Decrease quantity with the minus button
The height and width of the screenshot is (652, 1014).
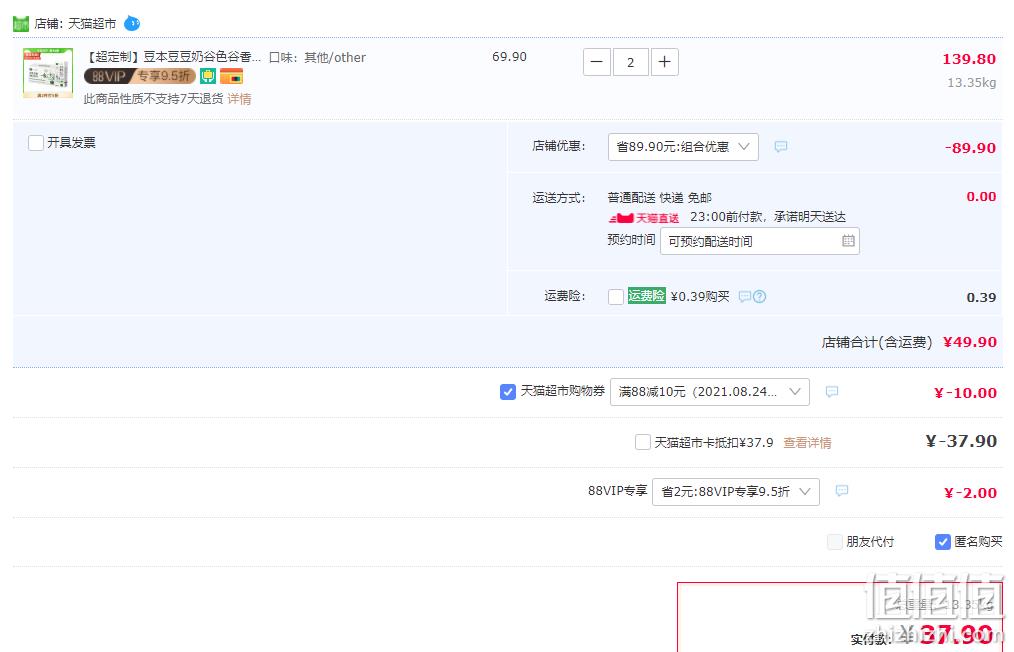(597, 62)
